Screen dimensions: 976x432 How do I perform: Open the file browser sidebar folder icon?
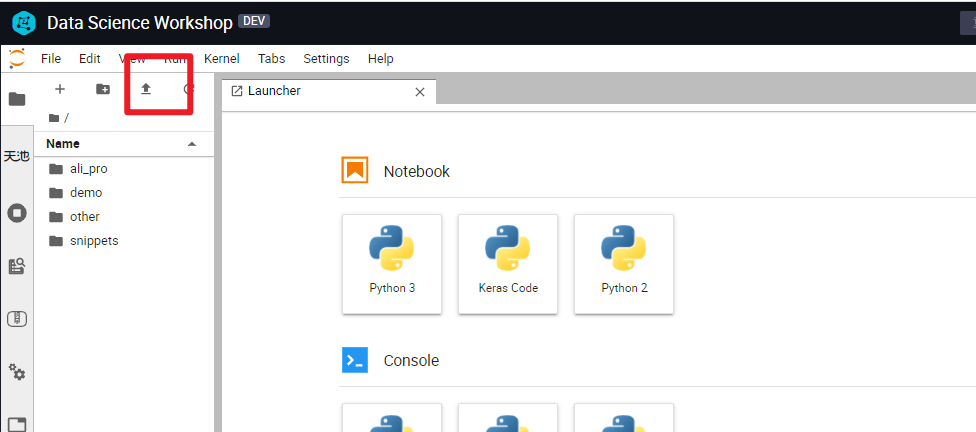coord(17,99)
